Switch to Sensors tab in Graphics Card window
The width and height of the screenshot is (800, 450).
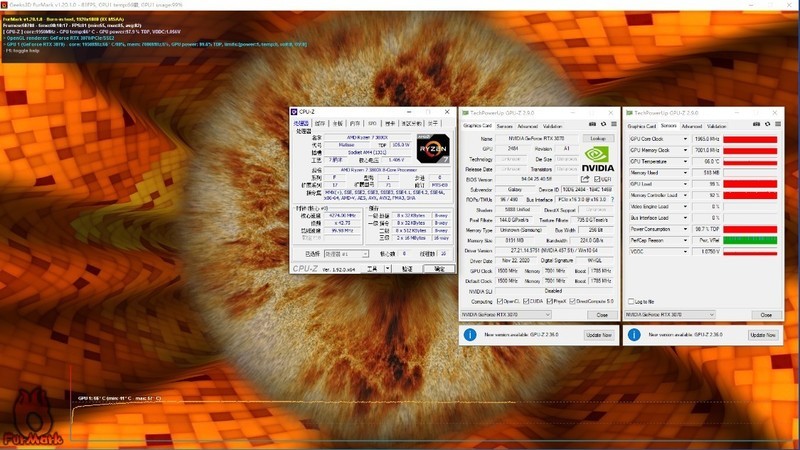coord(505,126)
